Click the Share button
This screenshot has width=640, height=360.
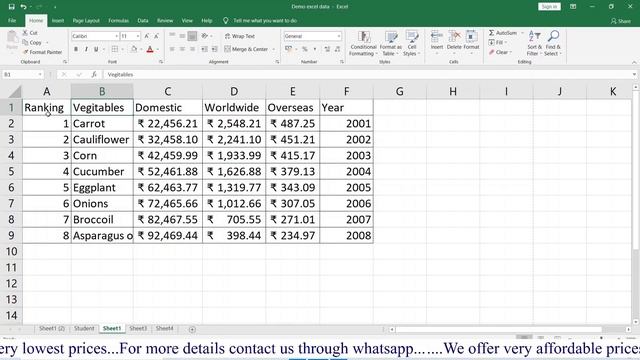coord(620,21)
